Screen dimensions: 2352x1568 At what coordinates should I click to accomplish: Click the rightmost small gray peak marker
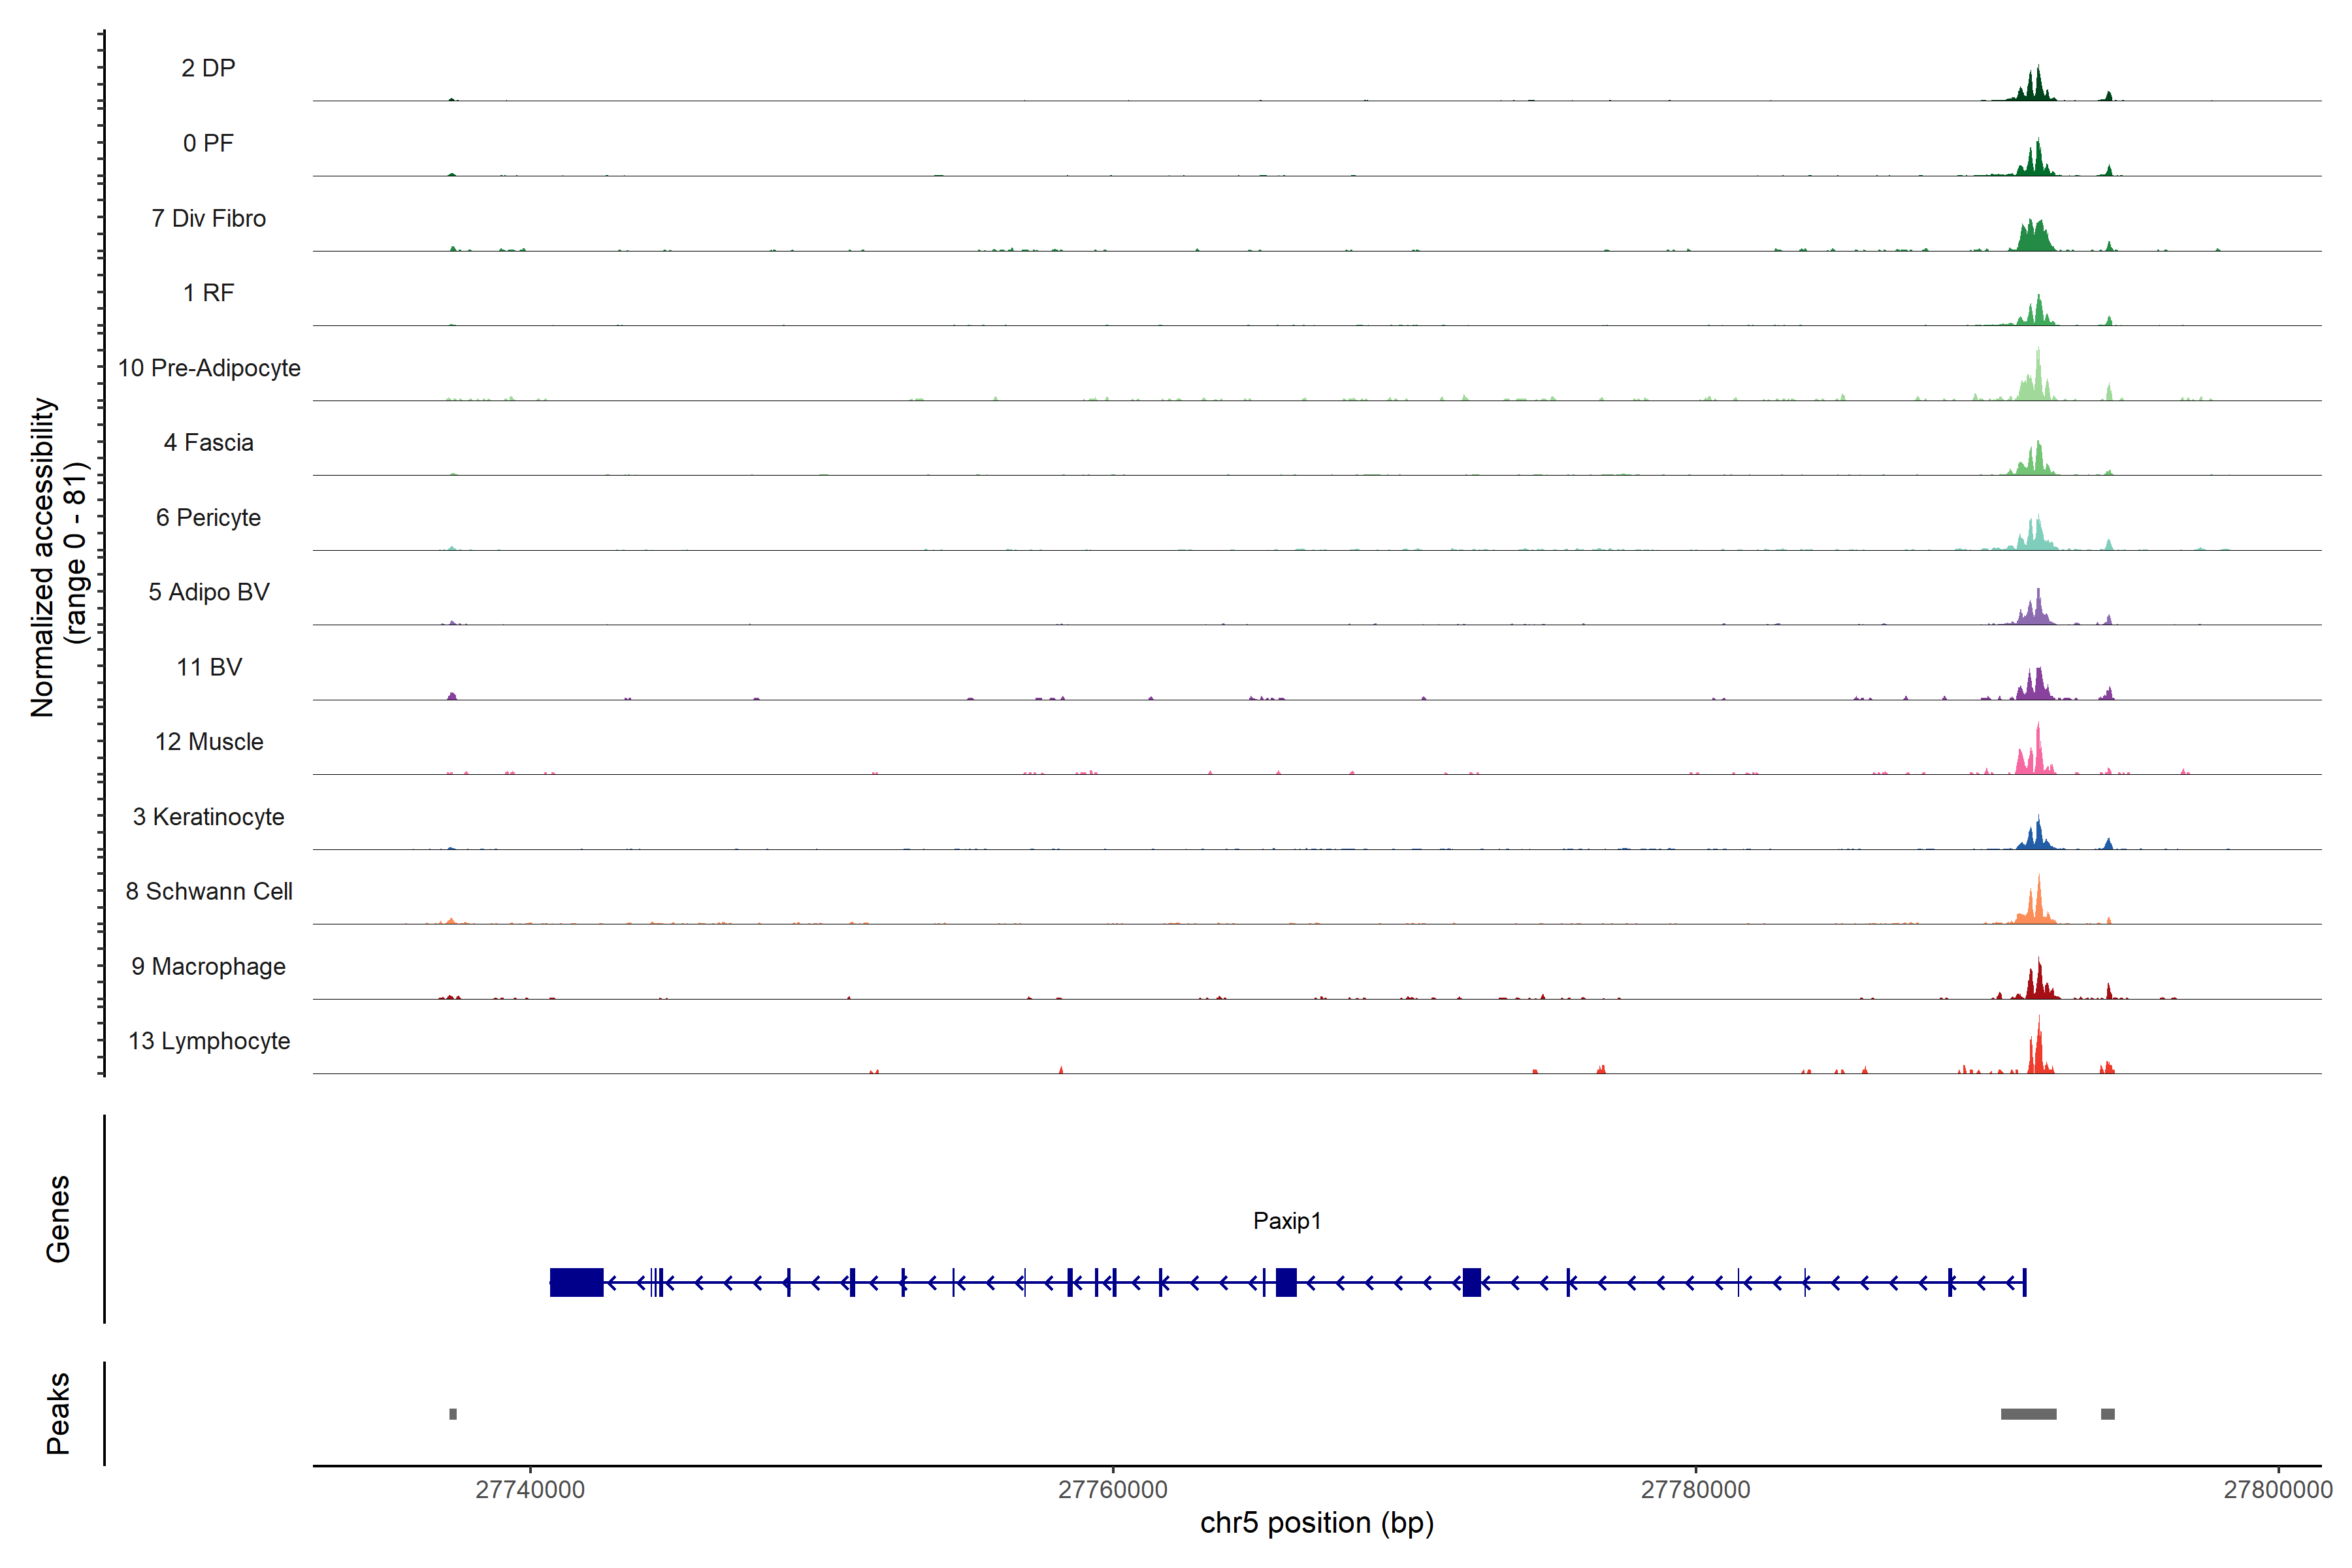point(2108,1414)
